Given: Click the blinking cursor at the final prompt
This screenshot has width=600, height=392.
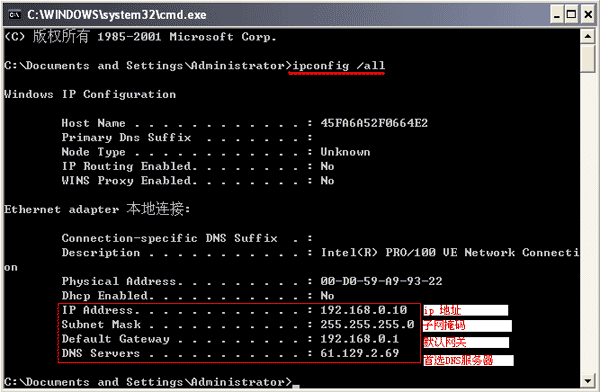Looking at the screenshot, I should click(295, 386).
